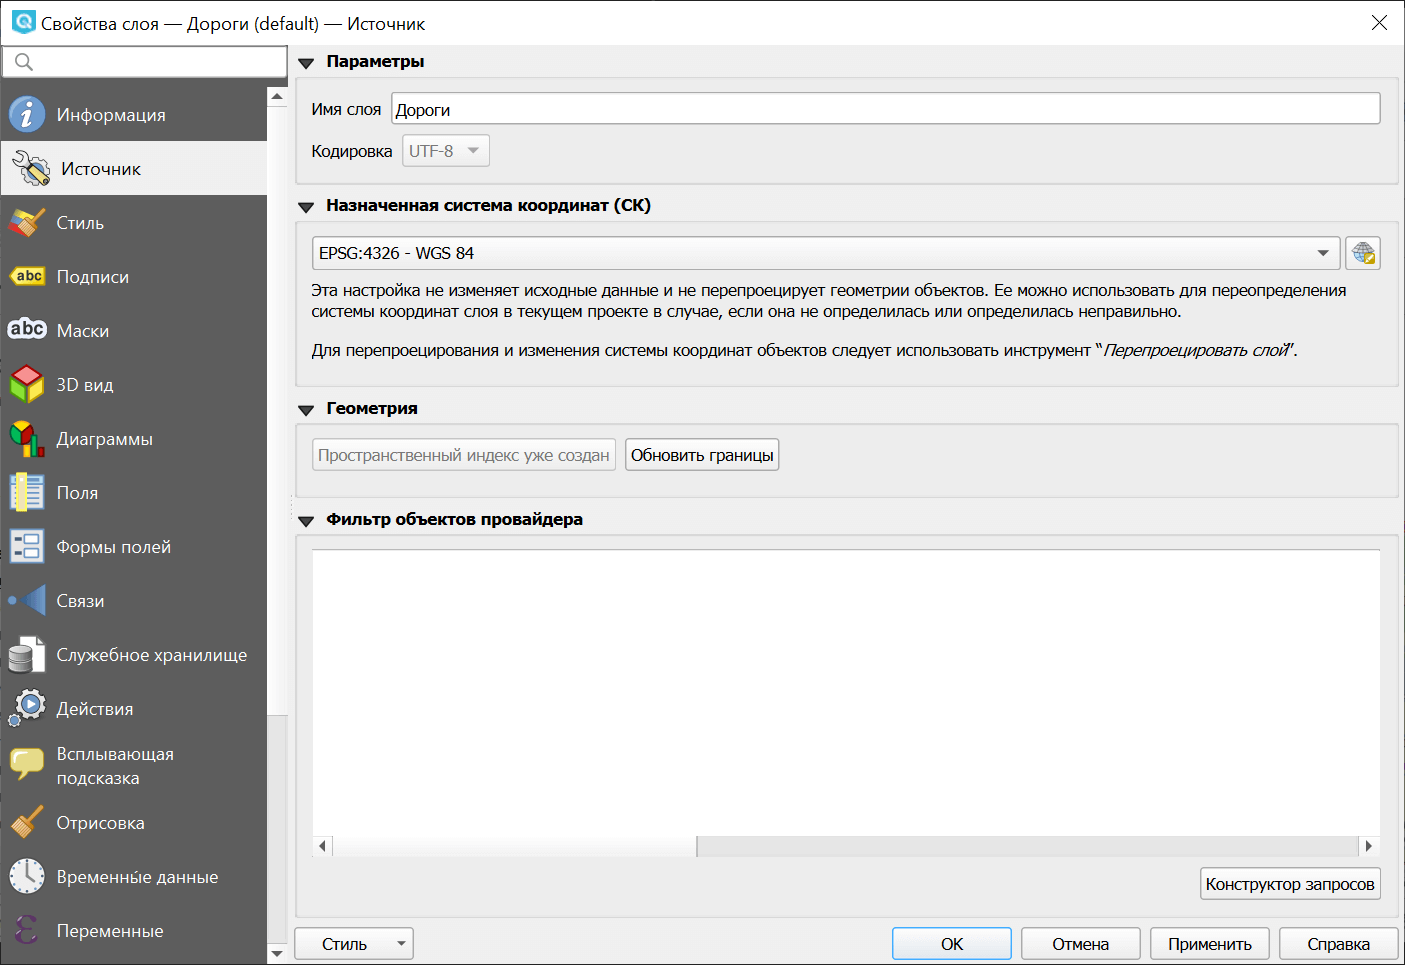
Task: Collapse the Параметры section
Action: coord(306,61)
